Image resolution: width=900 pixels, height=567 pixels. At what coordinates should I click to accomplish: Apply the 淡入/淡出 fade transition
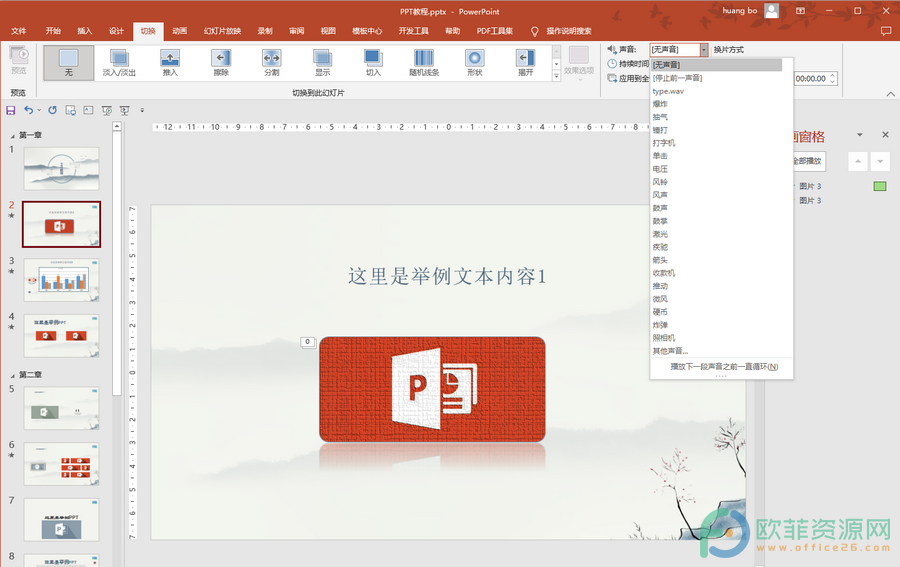pos(119,63)
